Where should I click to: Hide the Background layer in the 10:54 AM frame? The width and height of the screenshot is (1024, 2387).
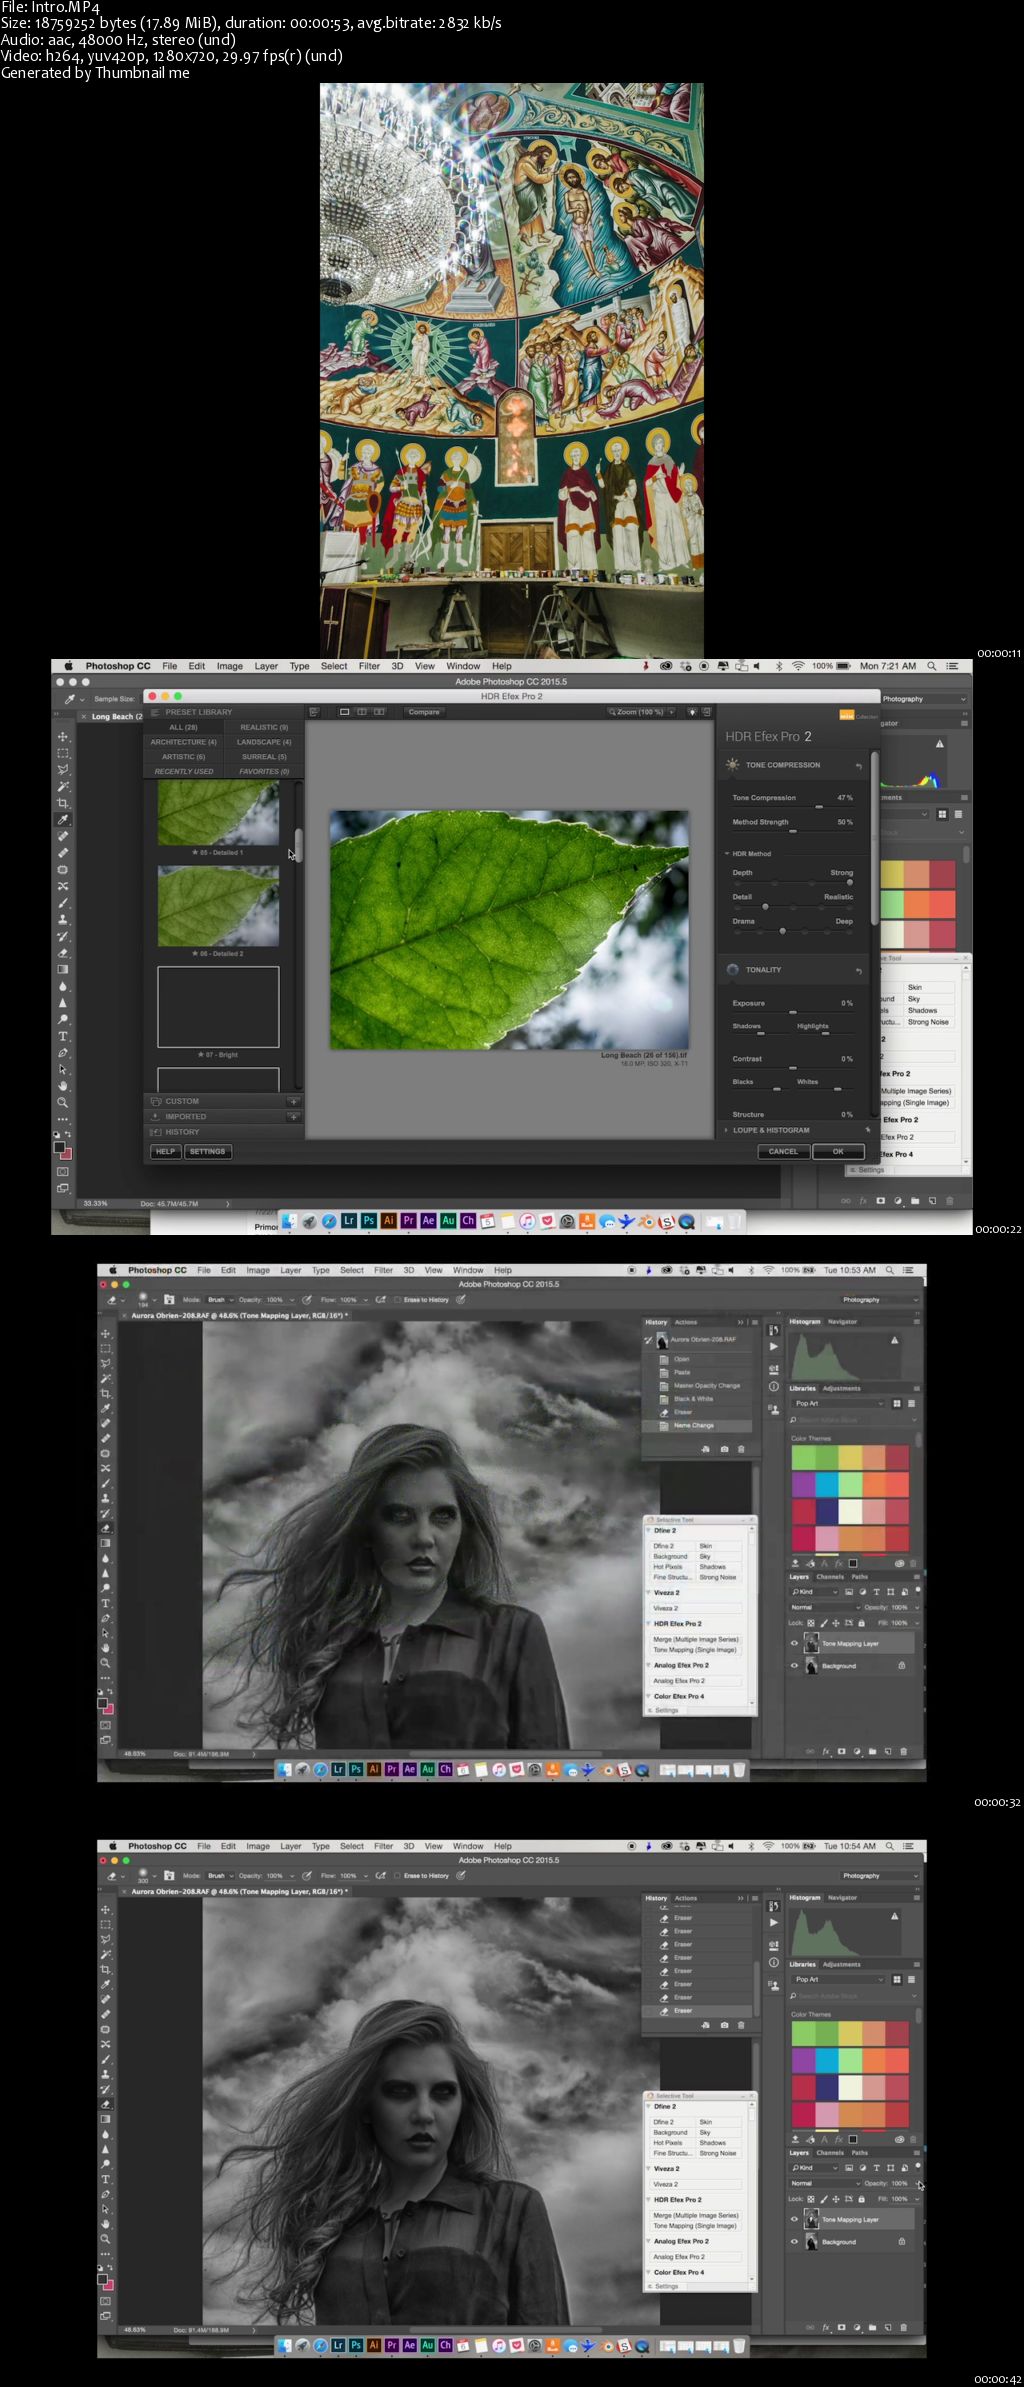tap(795, 2241)
